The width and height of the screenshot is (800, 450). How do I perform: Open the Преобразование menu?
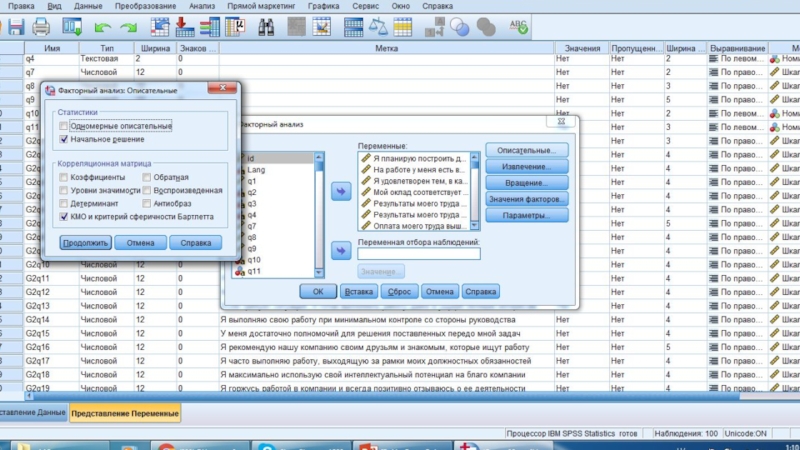147,6
